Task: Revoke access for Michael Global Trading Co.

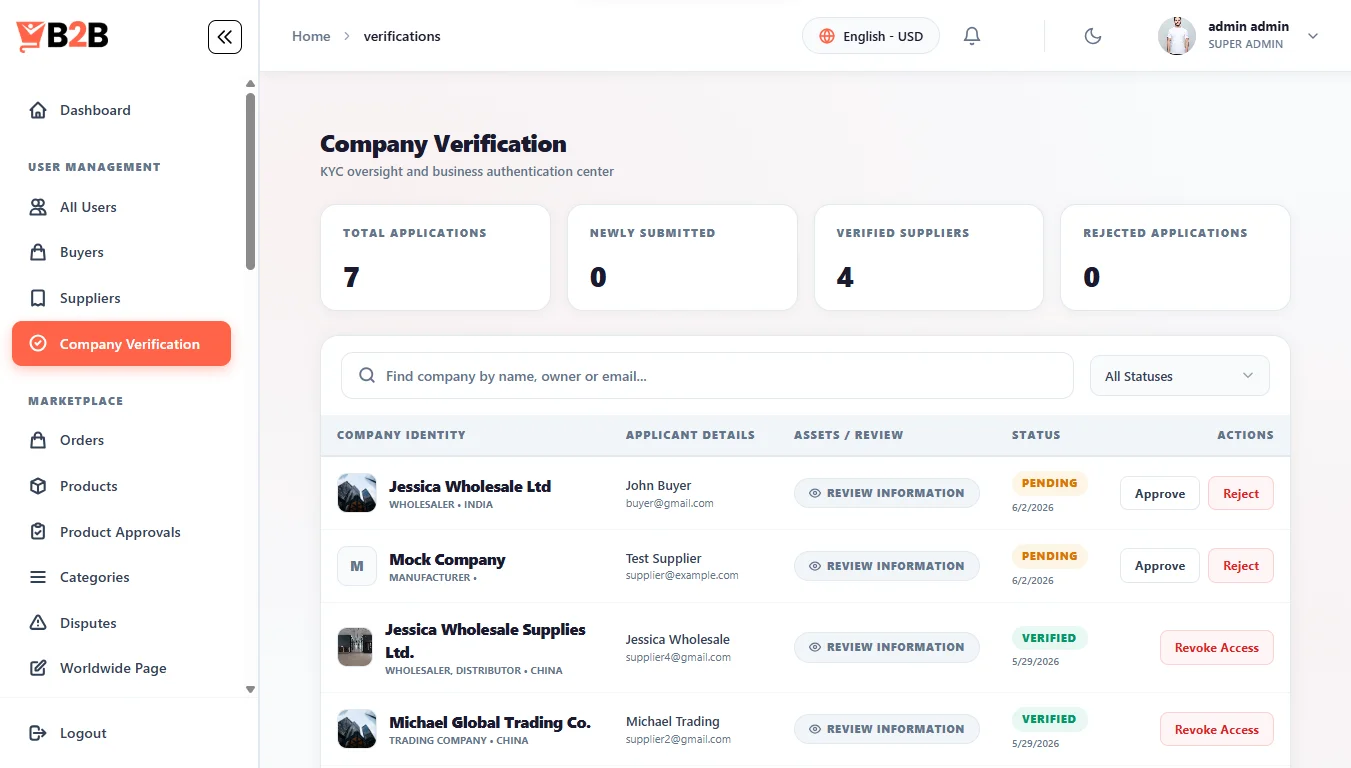Action: [1217, 729]
